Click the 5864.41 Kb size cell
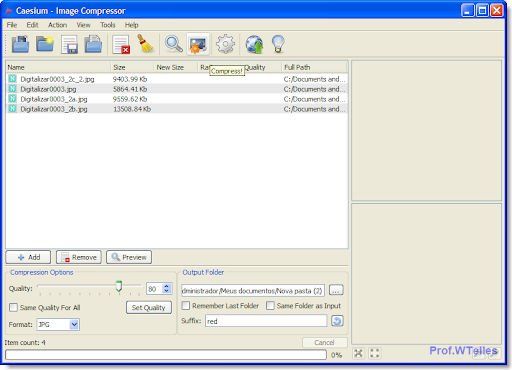The image size is (512, 370). coord(130,89)
